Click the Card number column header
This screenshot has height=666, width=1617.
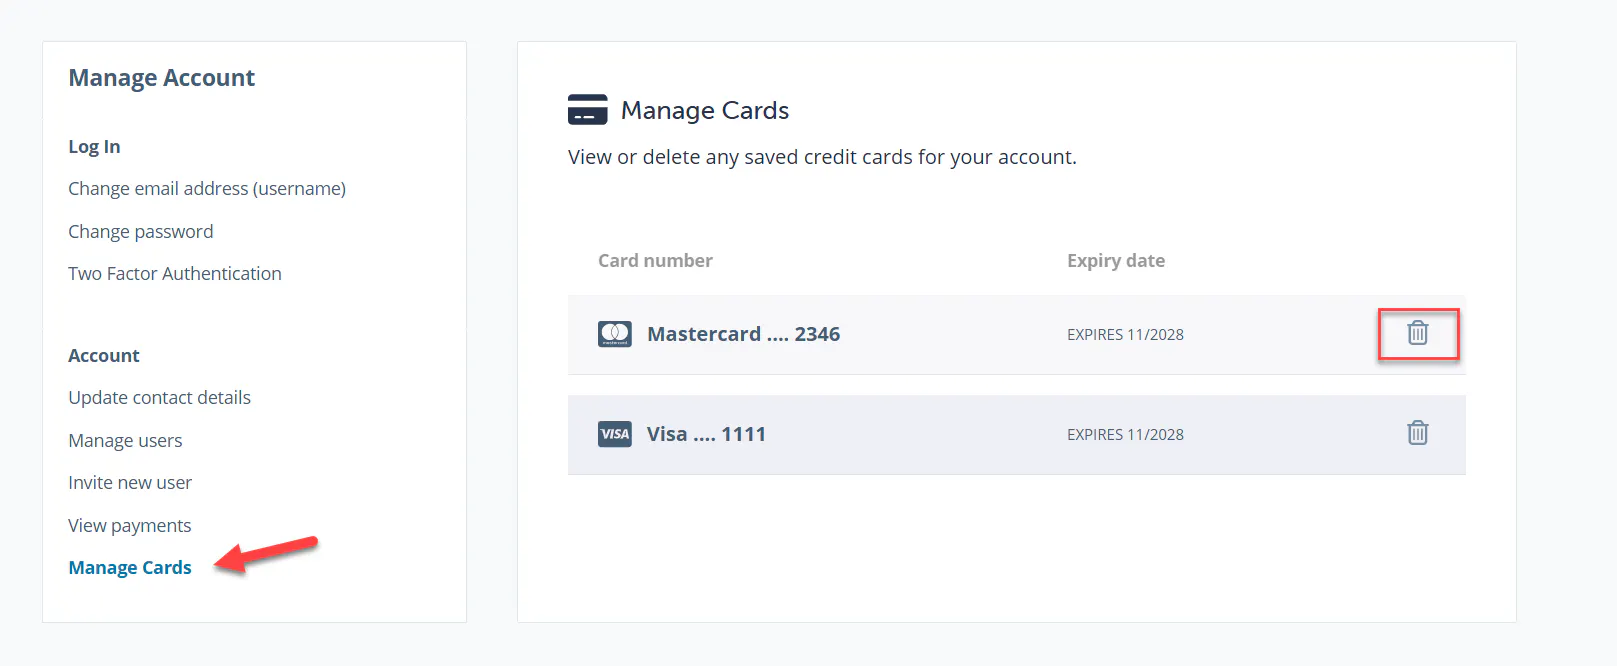[x=655, y=261]
